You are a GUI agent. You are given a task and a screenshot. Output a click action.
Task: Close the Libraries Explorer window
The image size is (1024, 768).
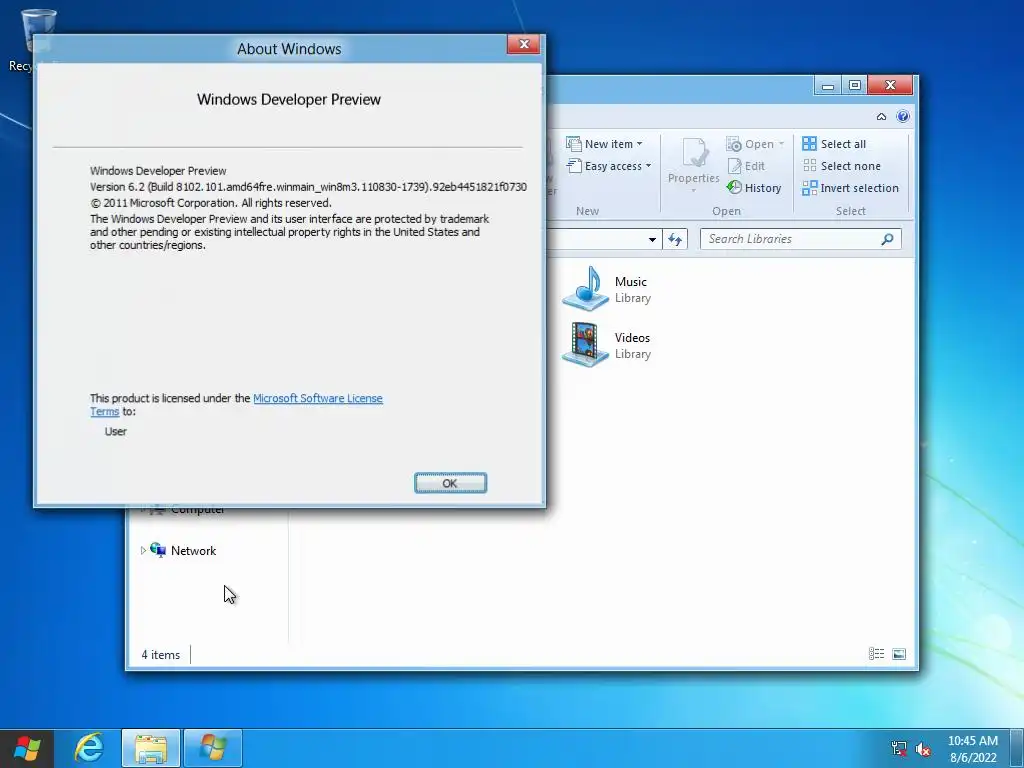[890, 86]
